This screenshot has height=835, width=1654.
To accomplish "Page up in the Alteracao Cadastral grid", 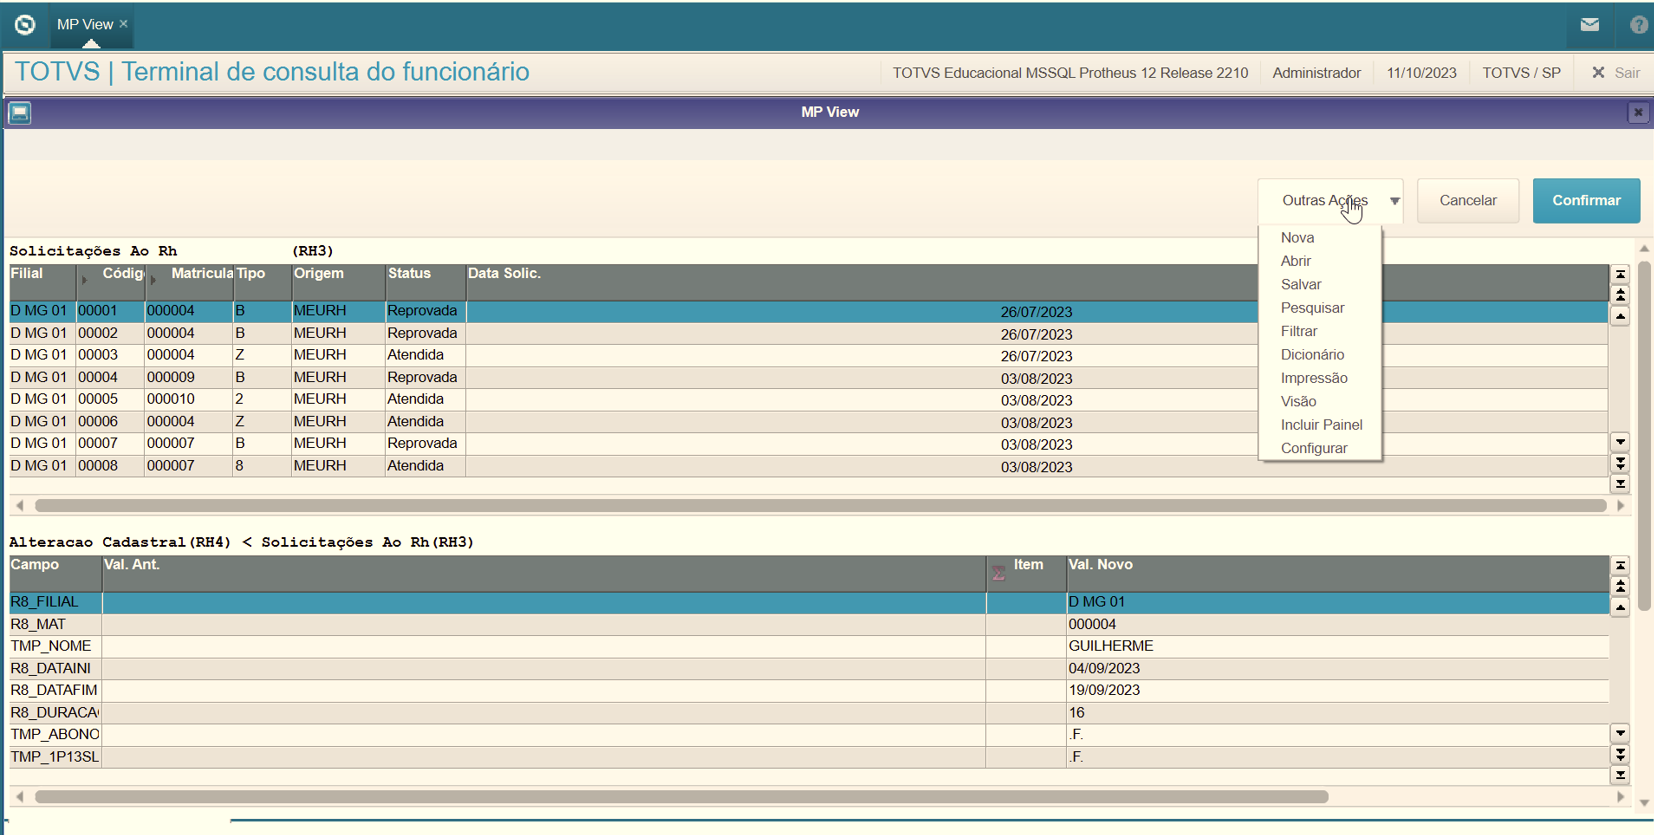I will point(1620,586).
